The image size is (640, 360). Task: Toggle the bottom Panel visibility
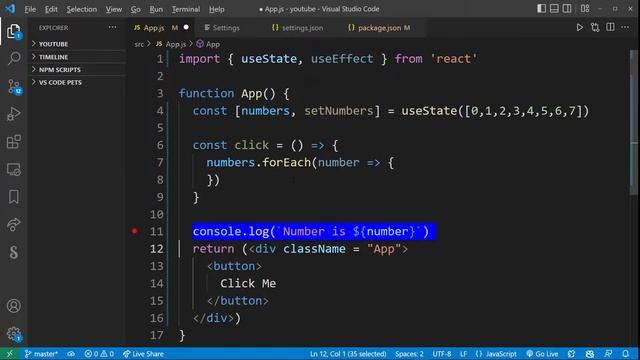click(554, 9)
